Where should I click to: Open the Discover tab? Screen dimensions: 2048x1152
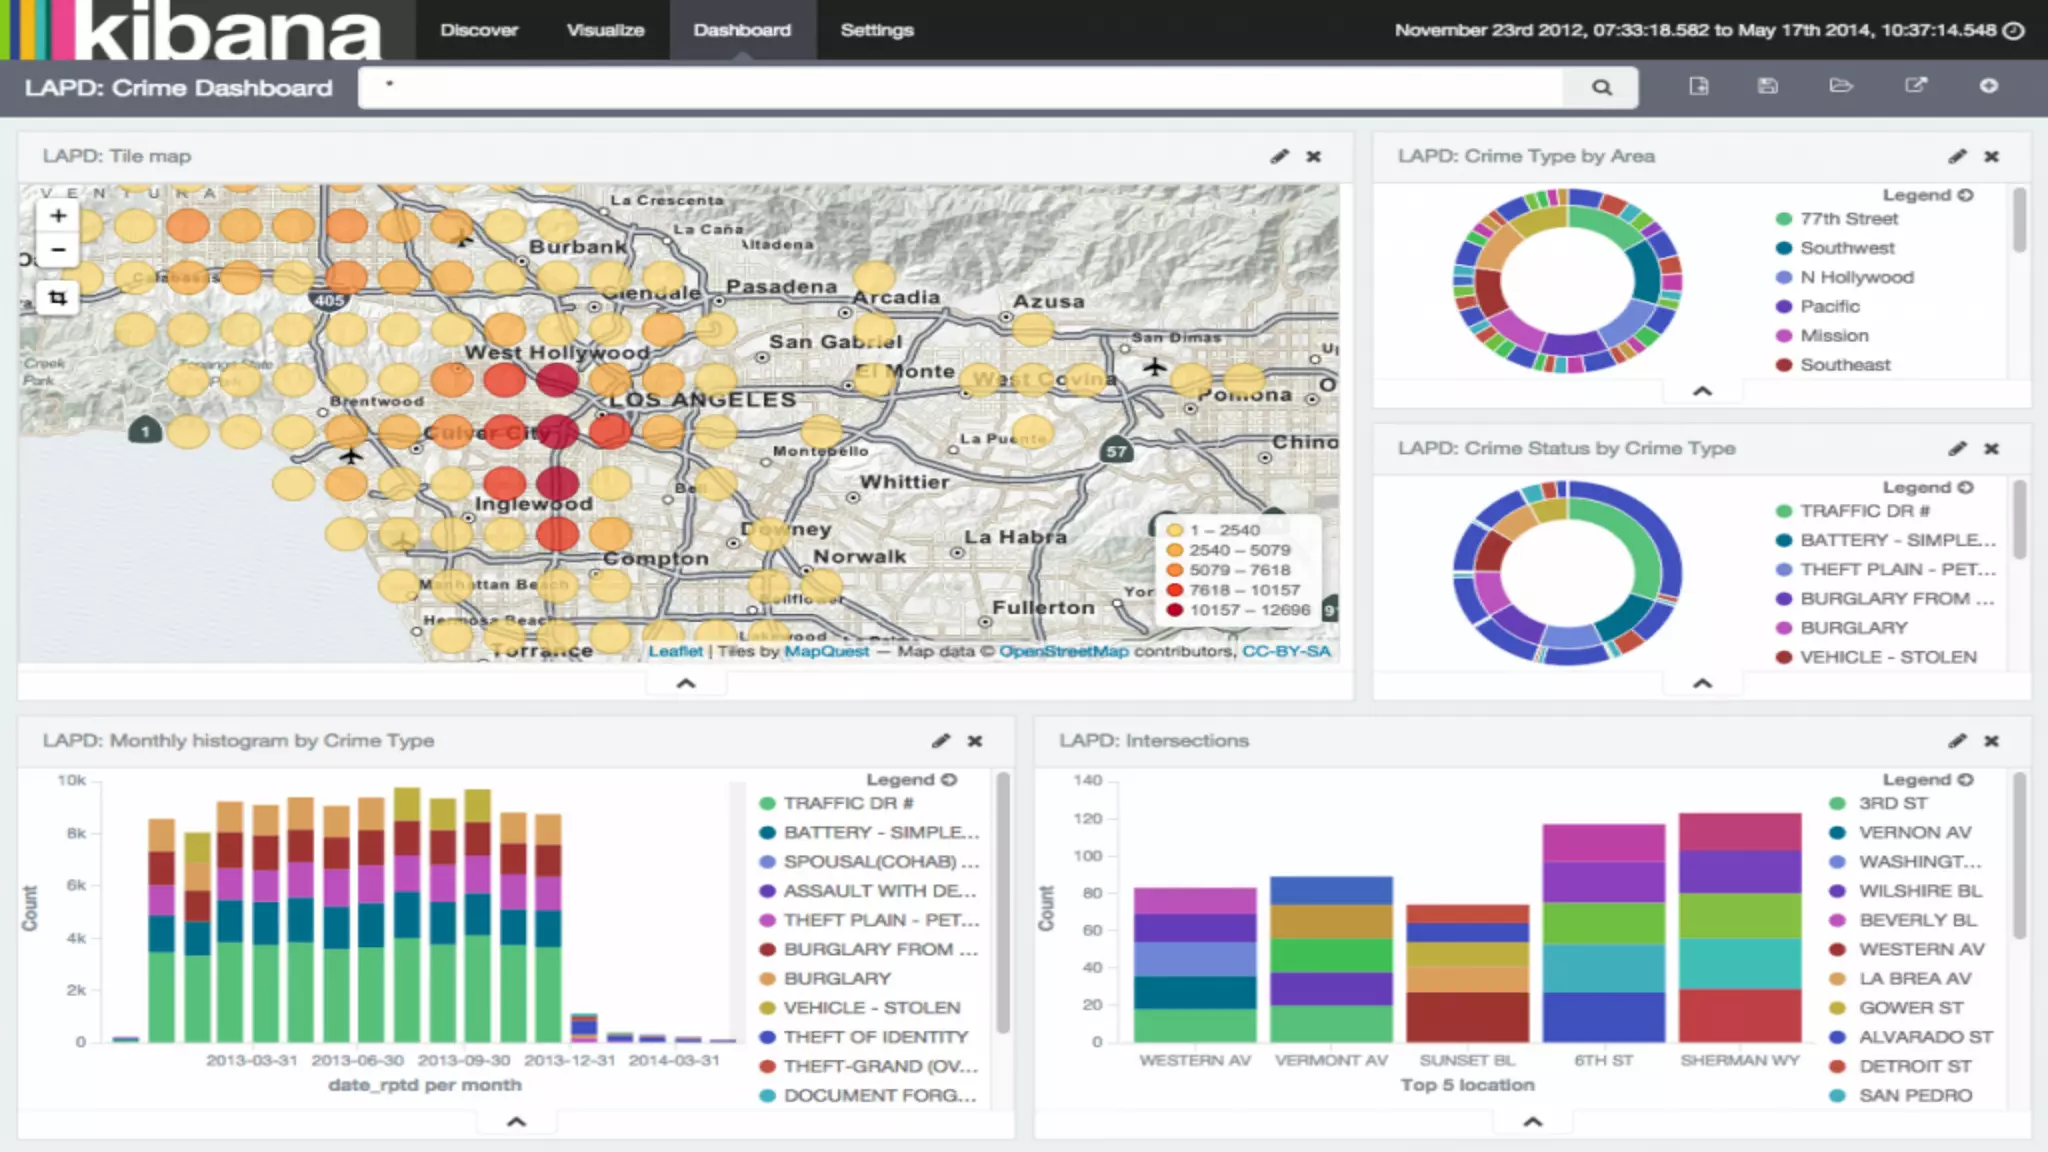(479, 30)
